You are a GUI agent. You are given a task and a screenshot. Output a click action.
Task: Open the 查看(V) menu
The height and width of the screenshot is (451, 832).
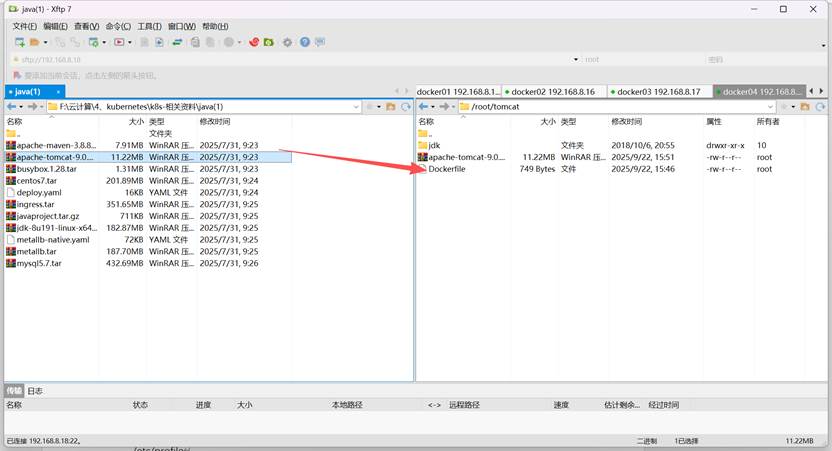click(x=86, y=26)
